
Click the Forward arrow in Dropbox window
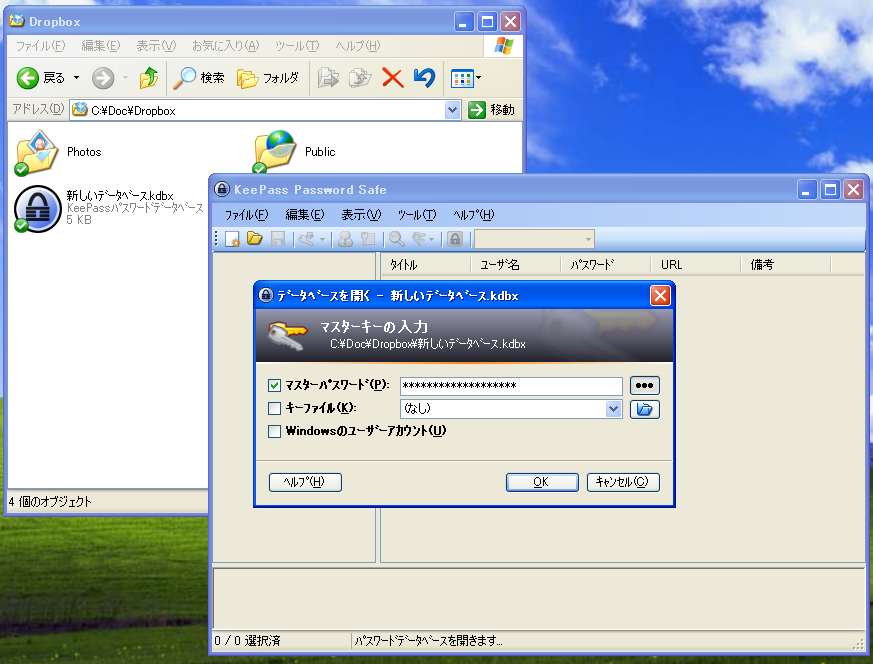coord(103,78)
